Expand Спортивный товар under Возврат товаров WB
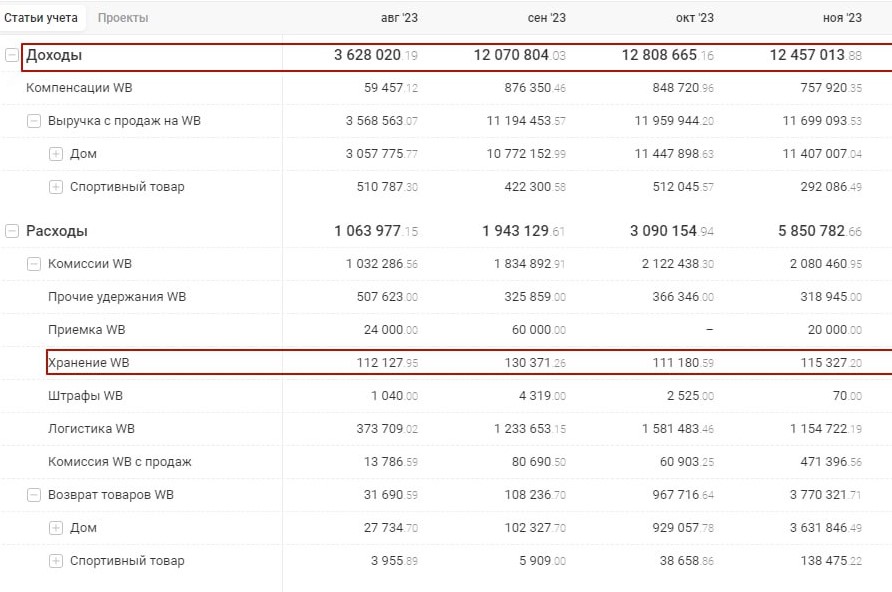The width and height of the screenshot is (892, 592). click(x=56, y=561)
